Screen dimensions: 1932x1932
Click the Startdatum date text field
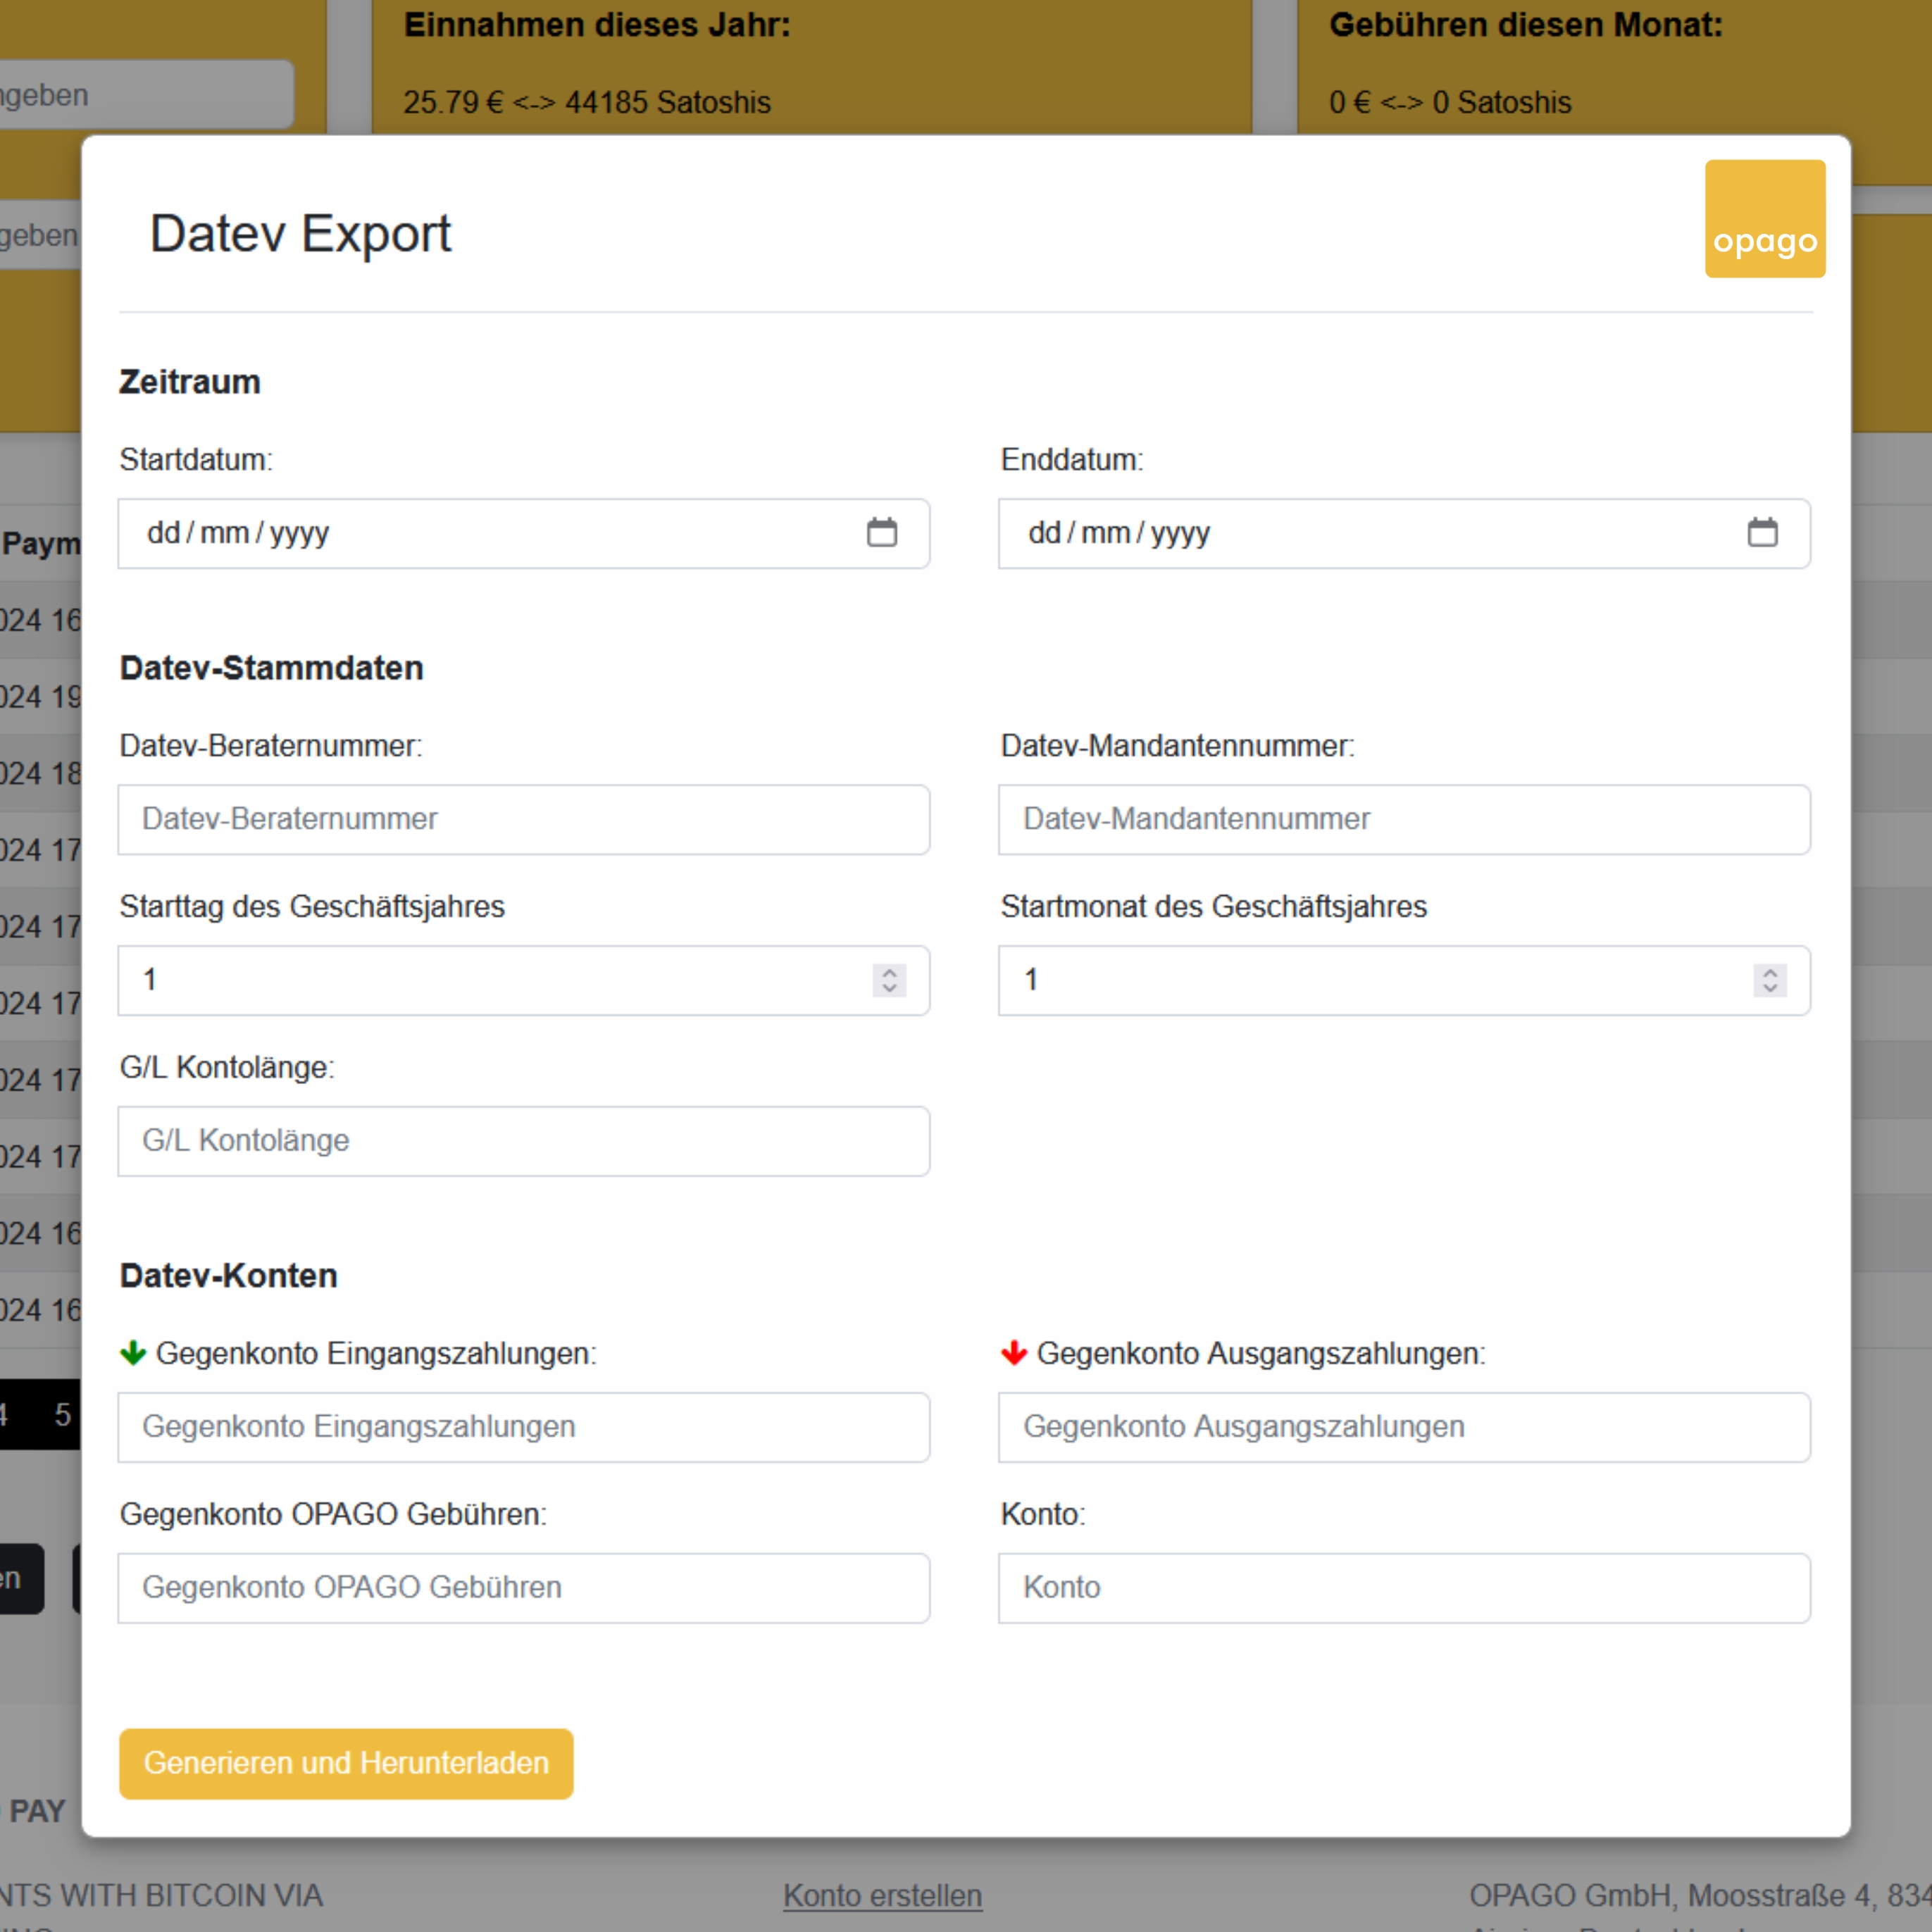point(450,533)
